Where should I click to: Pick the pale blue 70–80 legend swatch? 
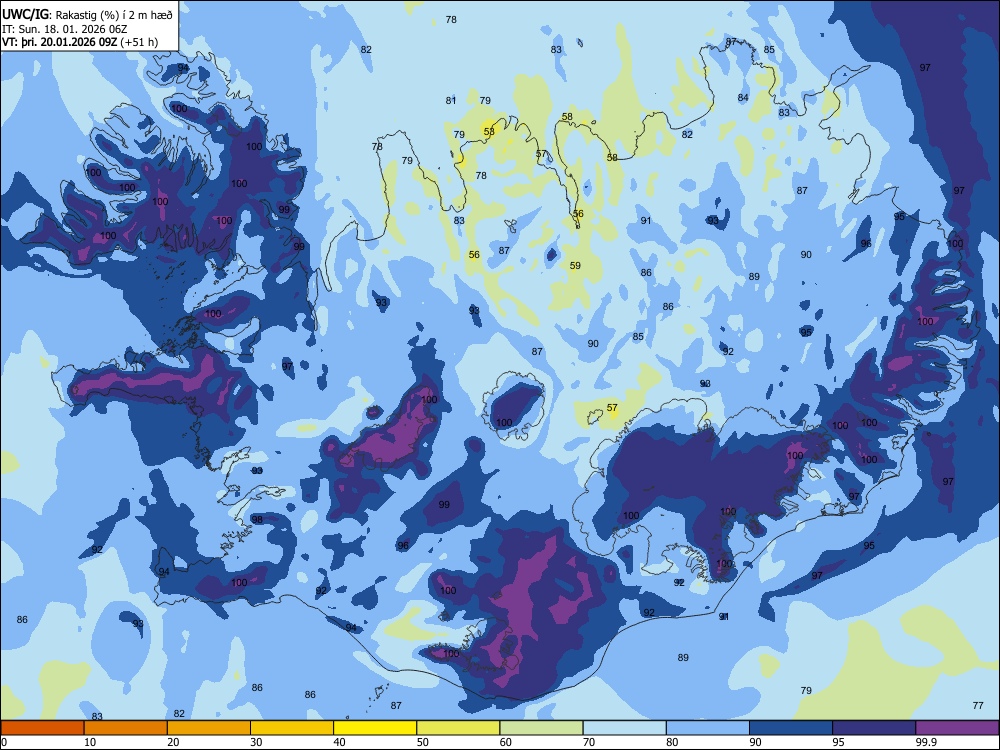click(624, 728)
